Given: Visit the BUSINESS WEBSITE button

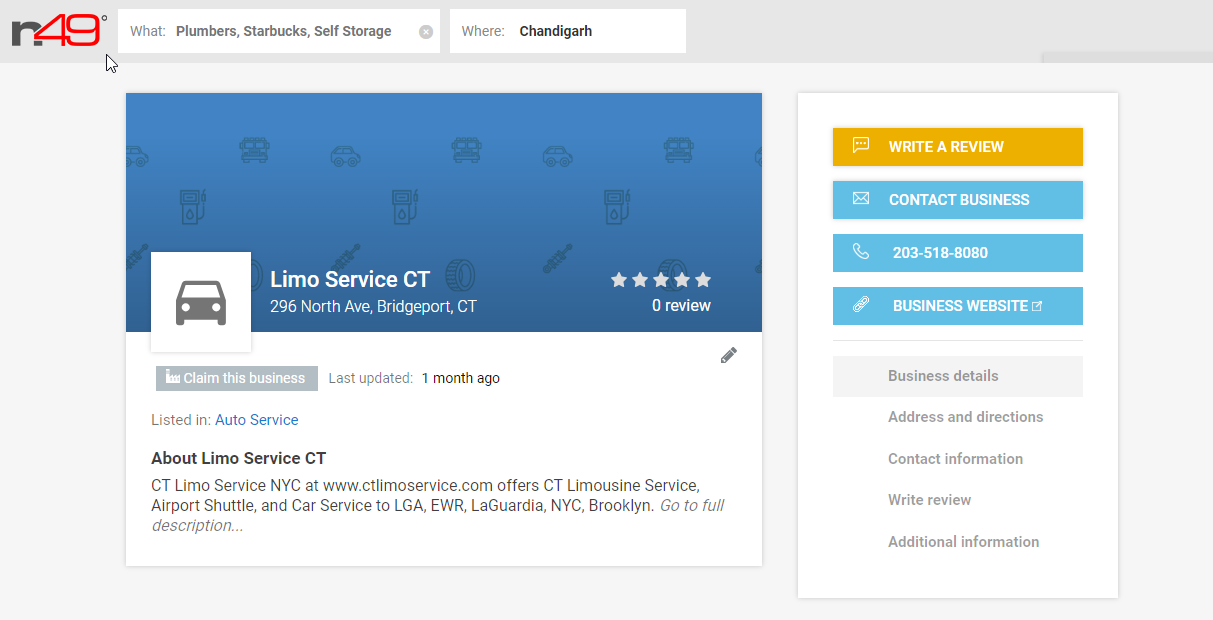Looking at the screenshot, I should click(958, 306).
